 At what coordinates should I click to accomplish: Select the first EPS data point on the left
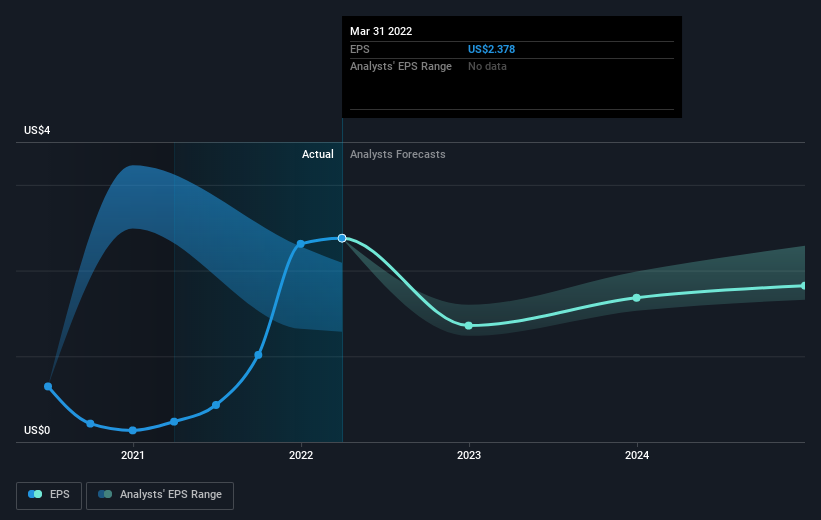(48, 386)
